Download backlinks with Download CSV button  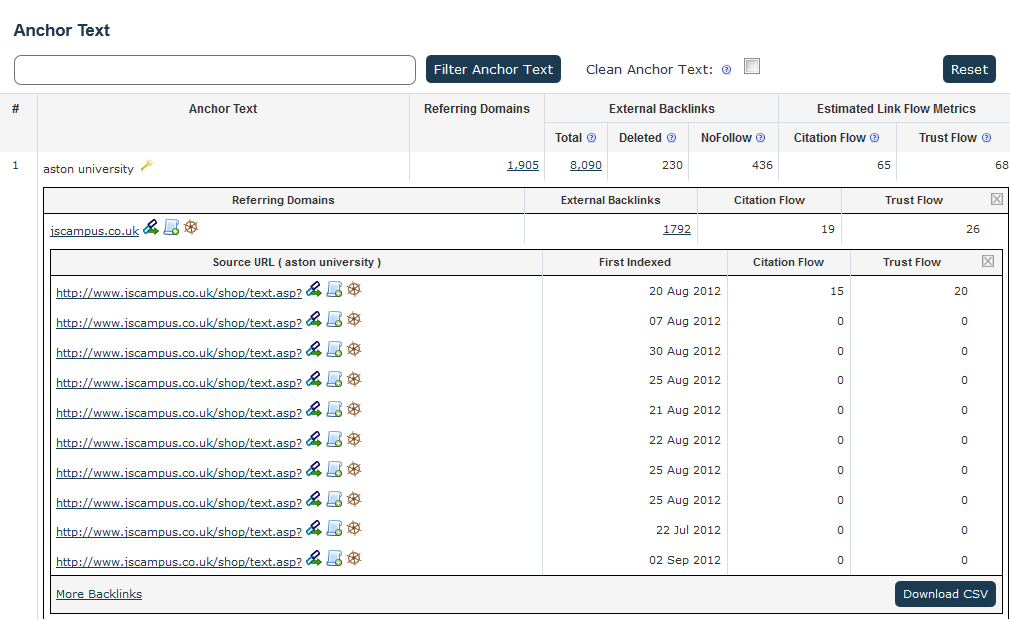click(x=945, y=594)
